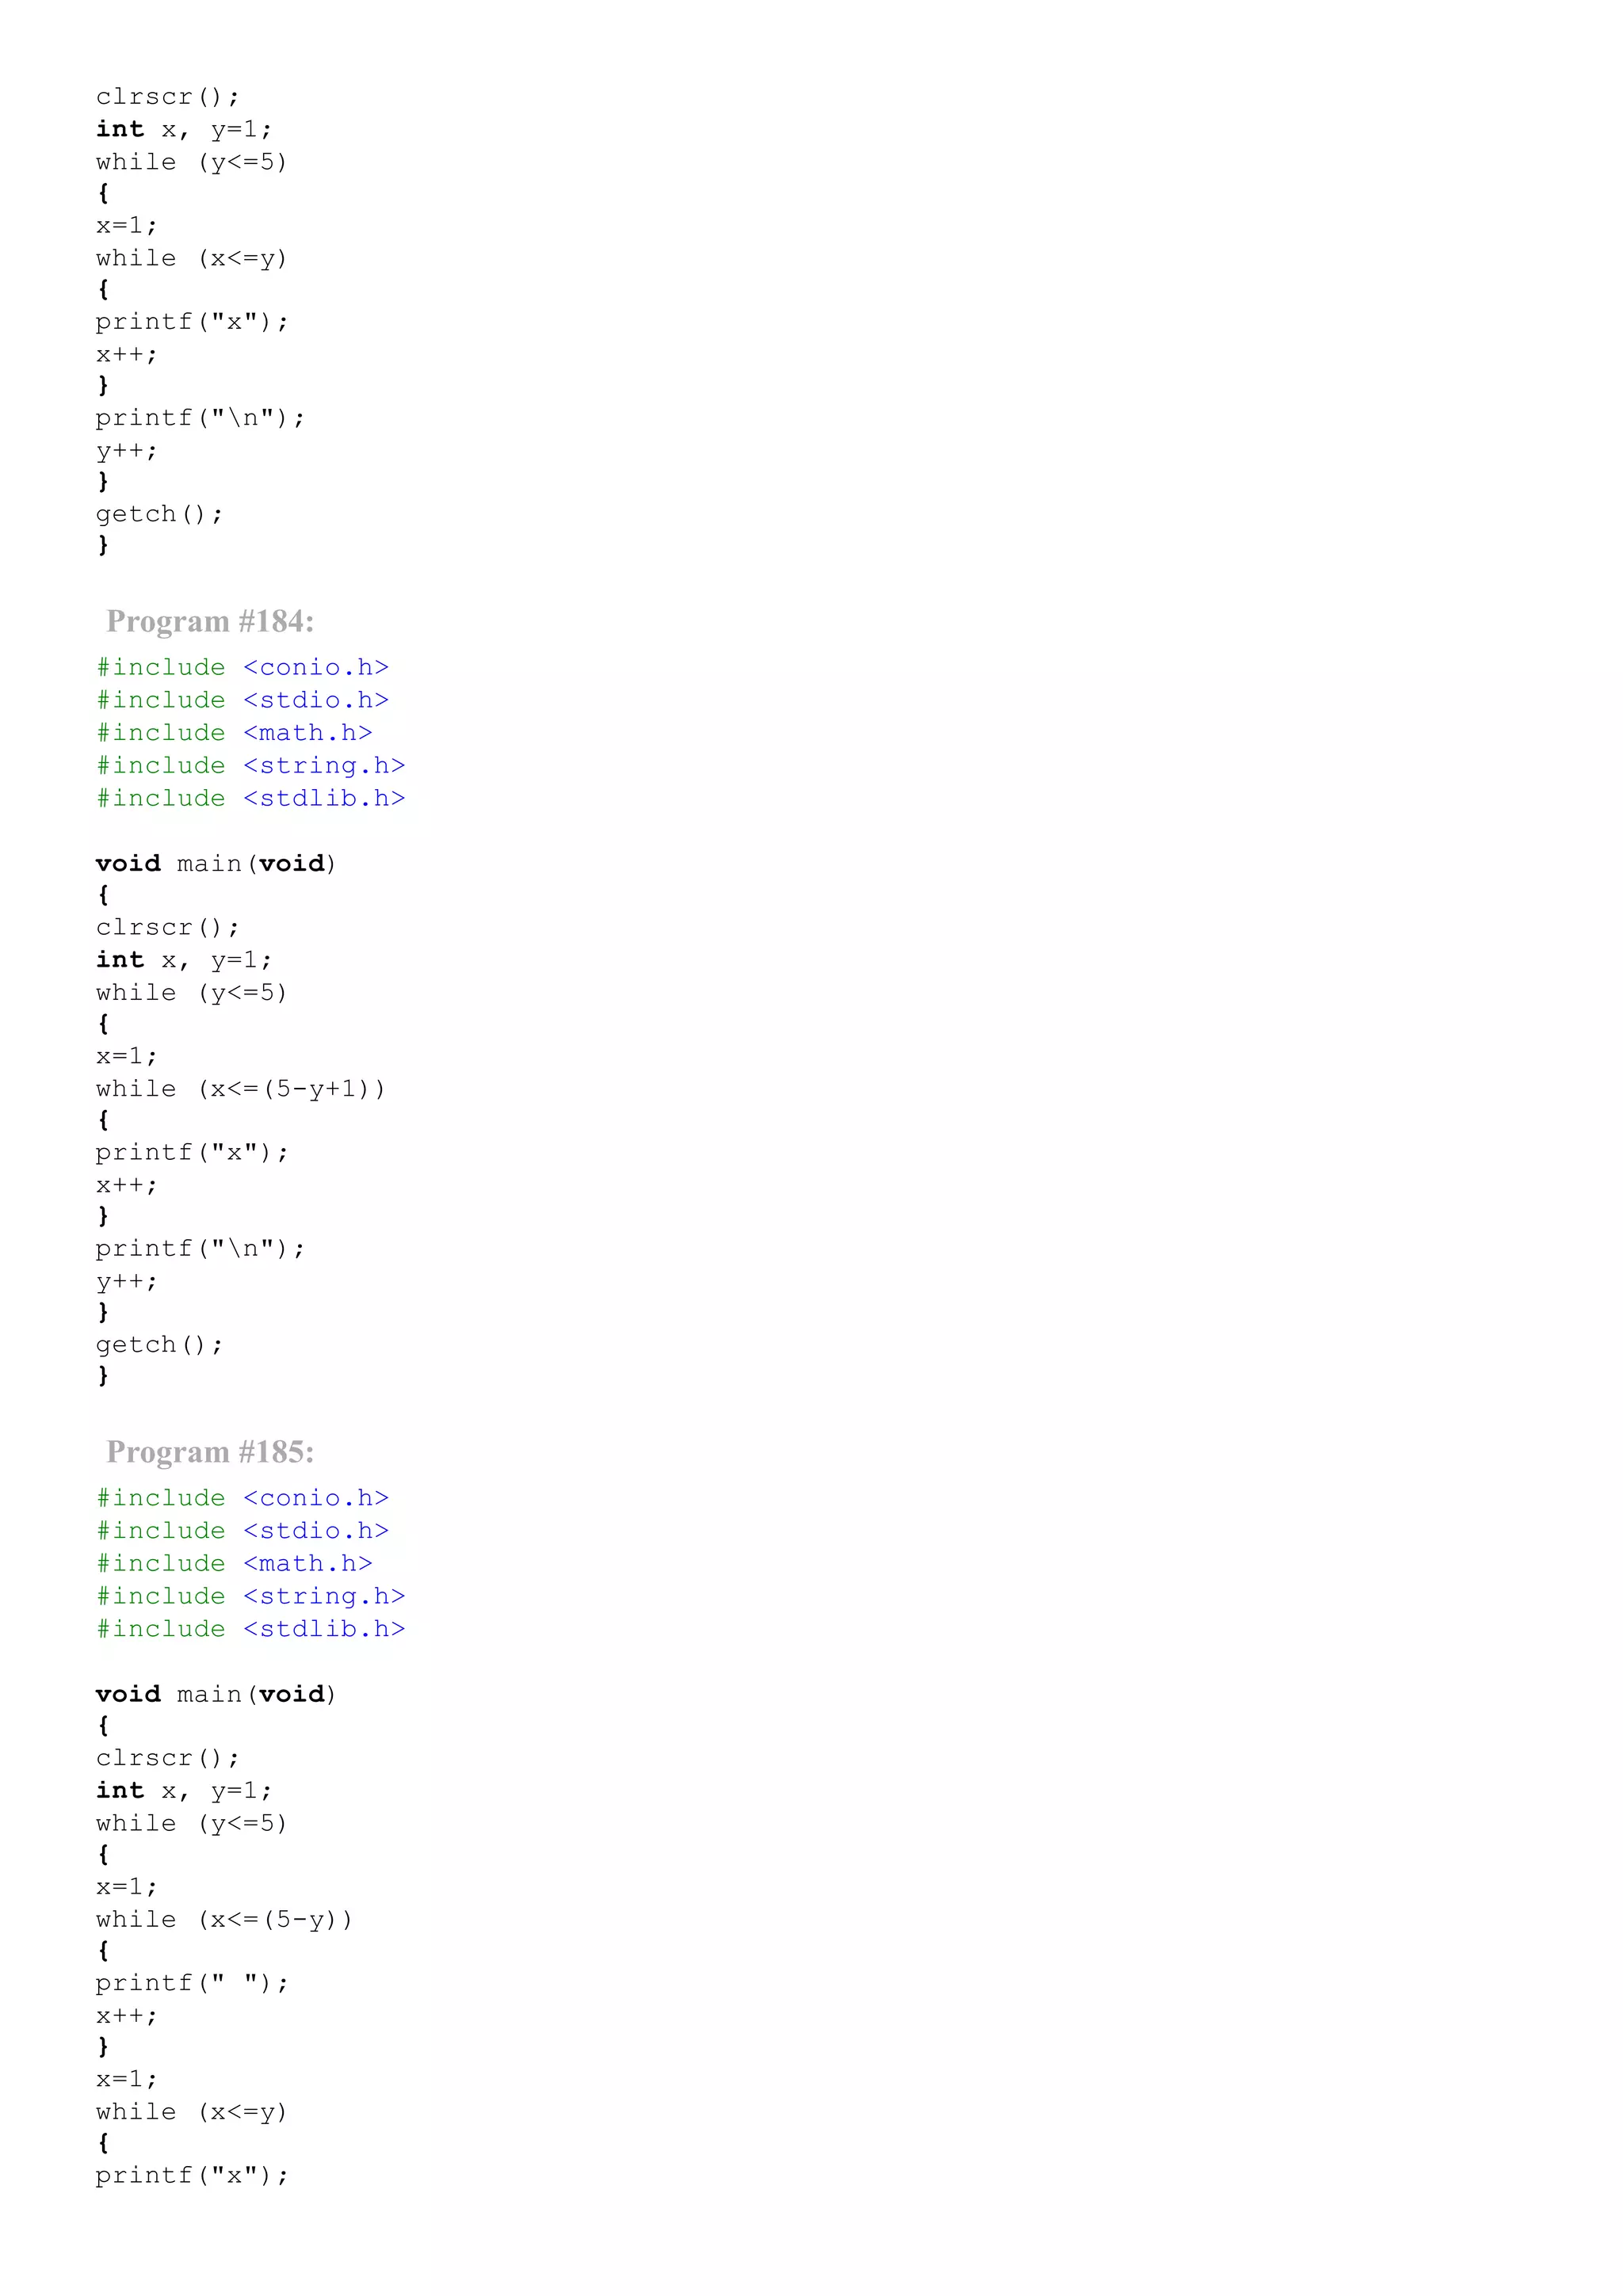
Task: Select "int x, y=1;" in Program #185
Action: coord(184,1791)
